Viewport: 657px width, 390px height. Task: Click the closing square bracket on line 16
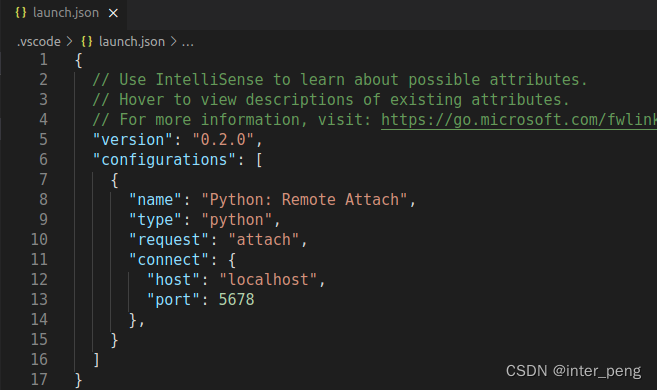(96, 360)
